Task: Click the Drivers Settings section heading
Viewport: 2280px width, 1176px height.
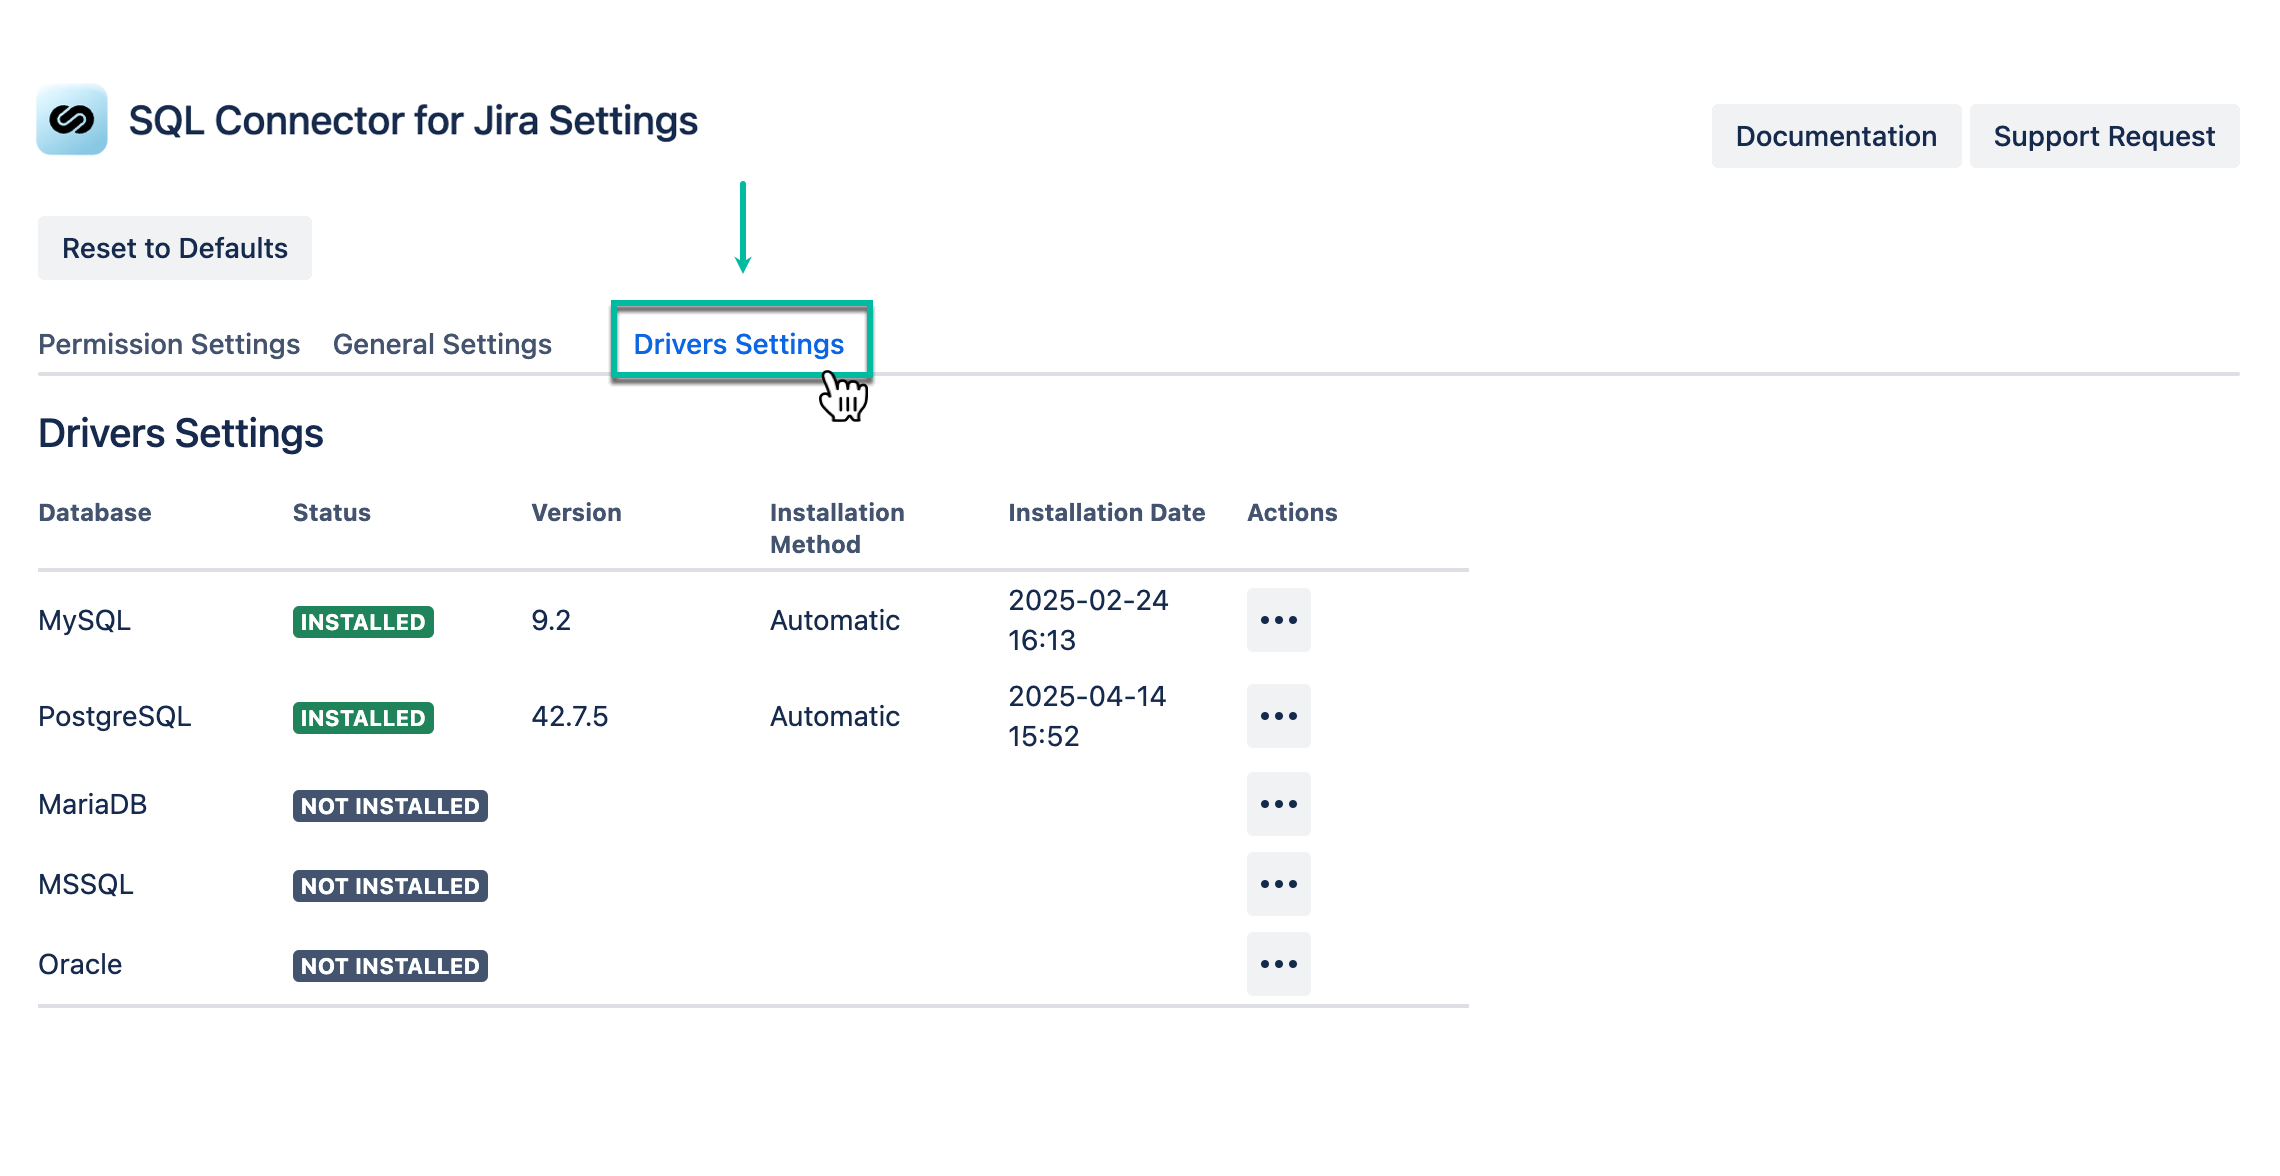Action: pyautogui.click(x=181, y=433)
